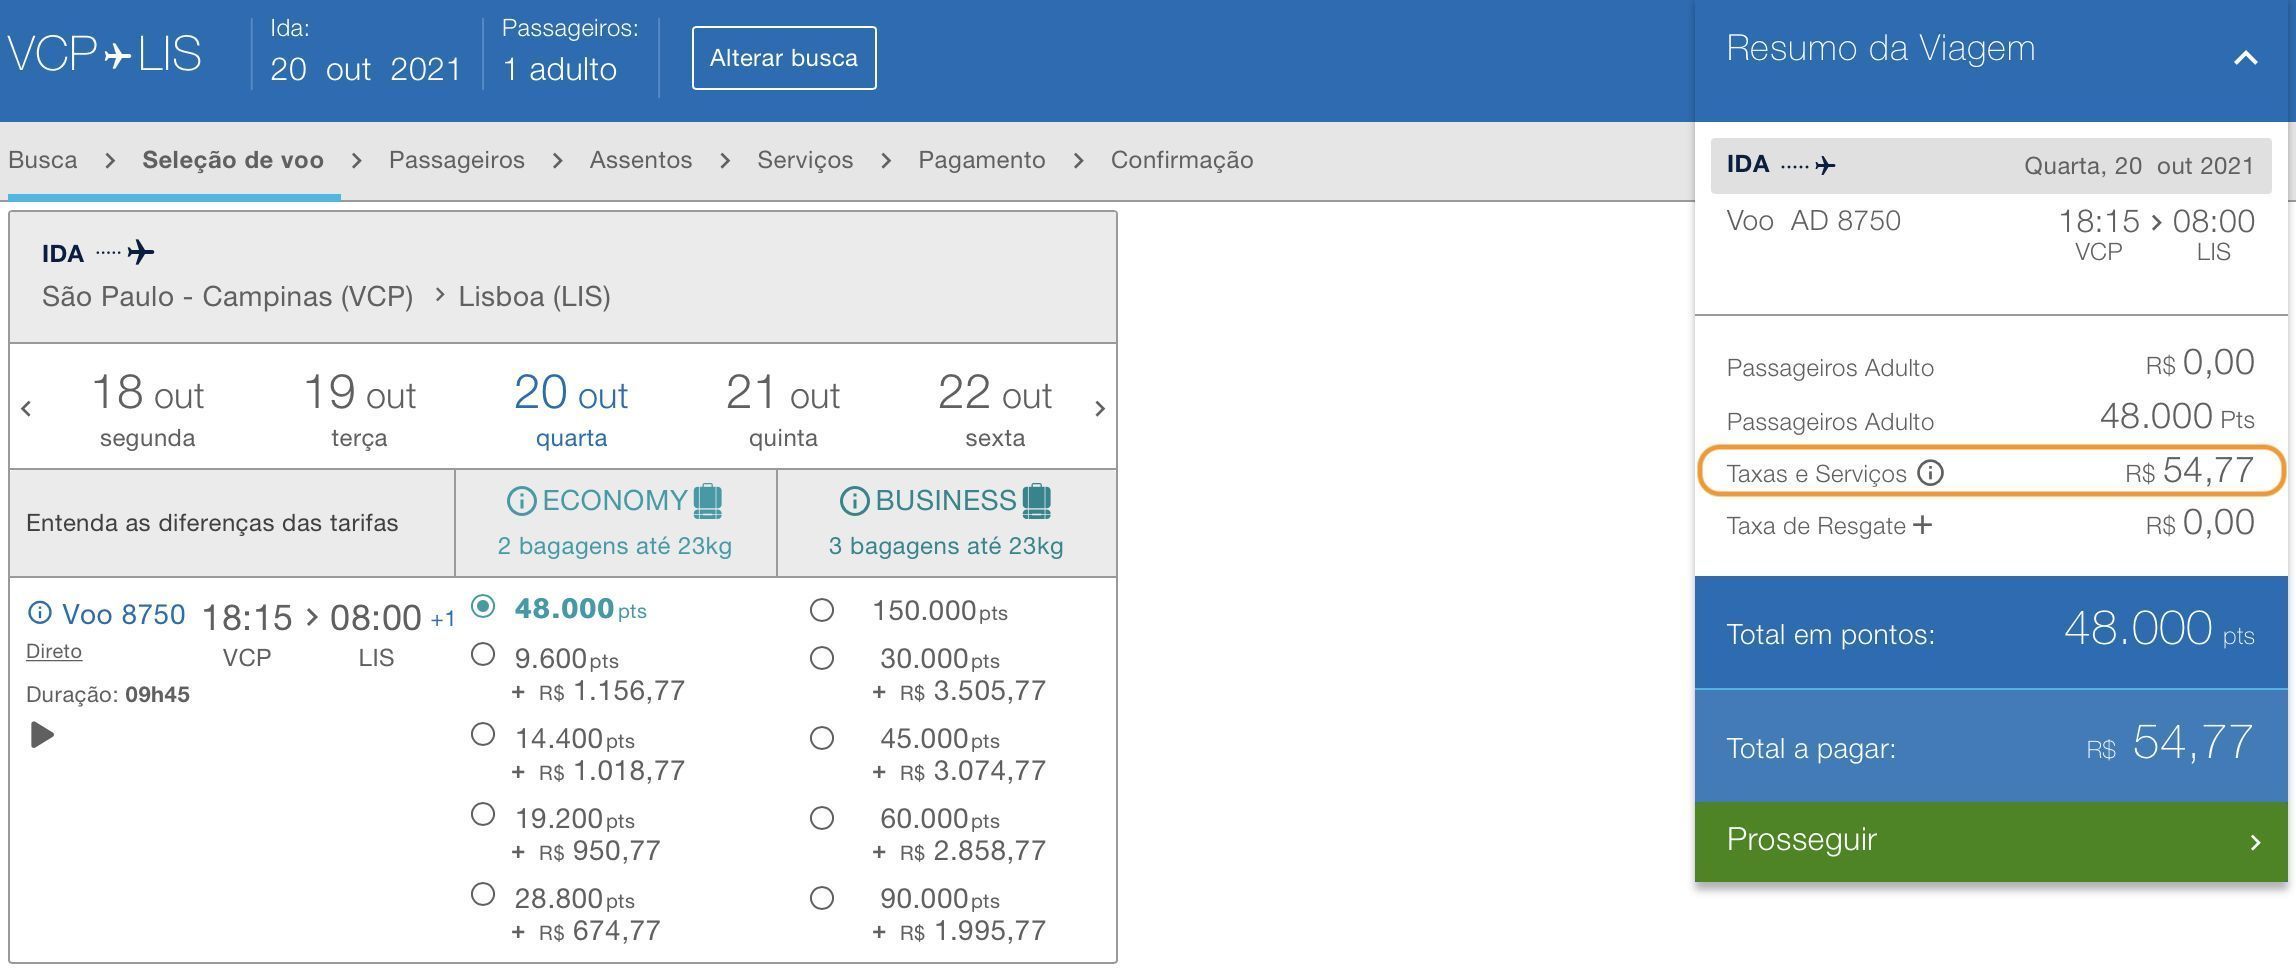The width and height of the screenshot is (2296, 970).
Task: Collapse the Resumo da Viagem panel
Action: tap(2246, 58)
